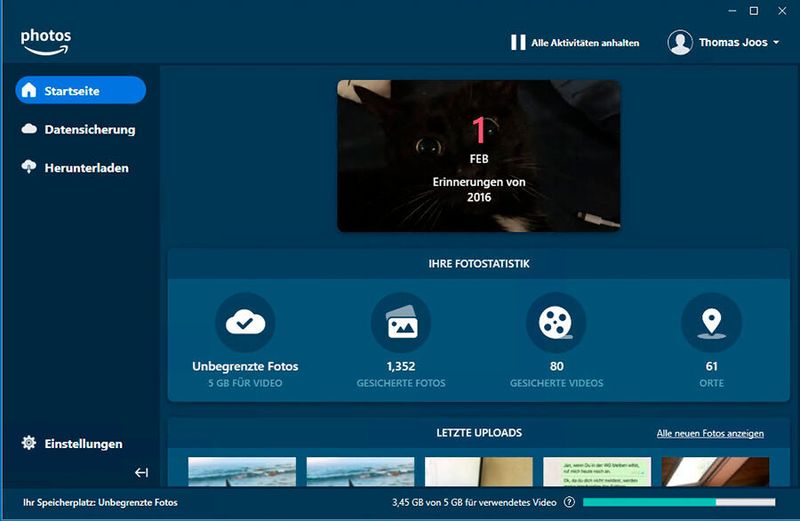This screenshot has height=521, width=800.
Task: Click the Orte location pin icon
Action: pyautogui.click(x=711, y=322)
